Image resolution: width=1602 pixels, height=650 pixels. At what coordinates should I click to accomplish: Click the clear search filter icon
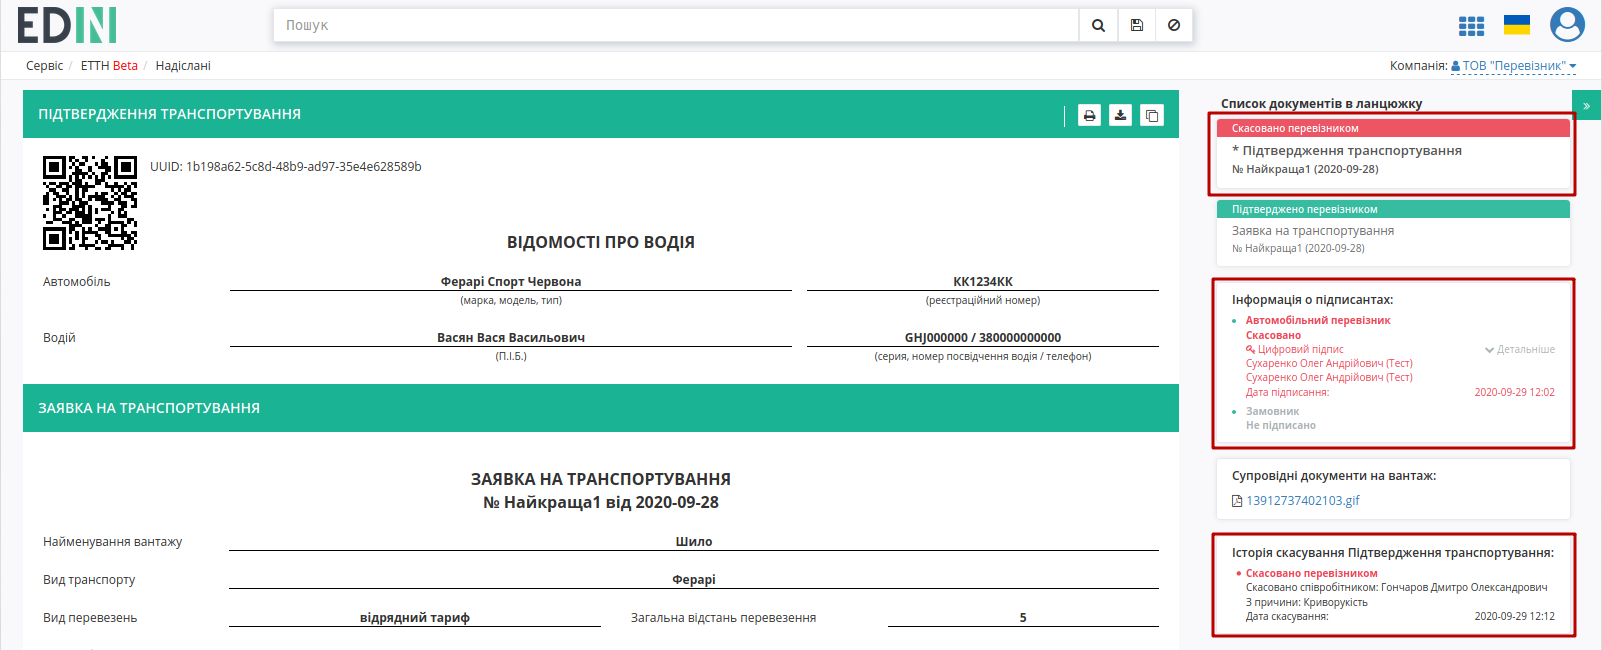pos(1174,25)
